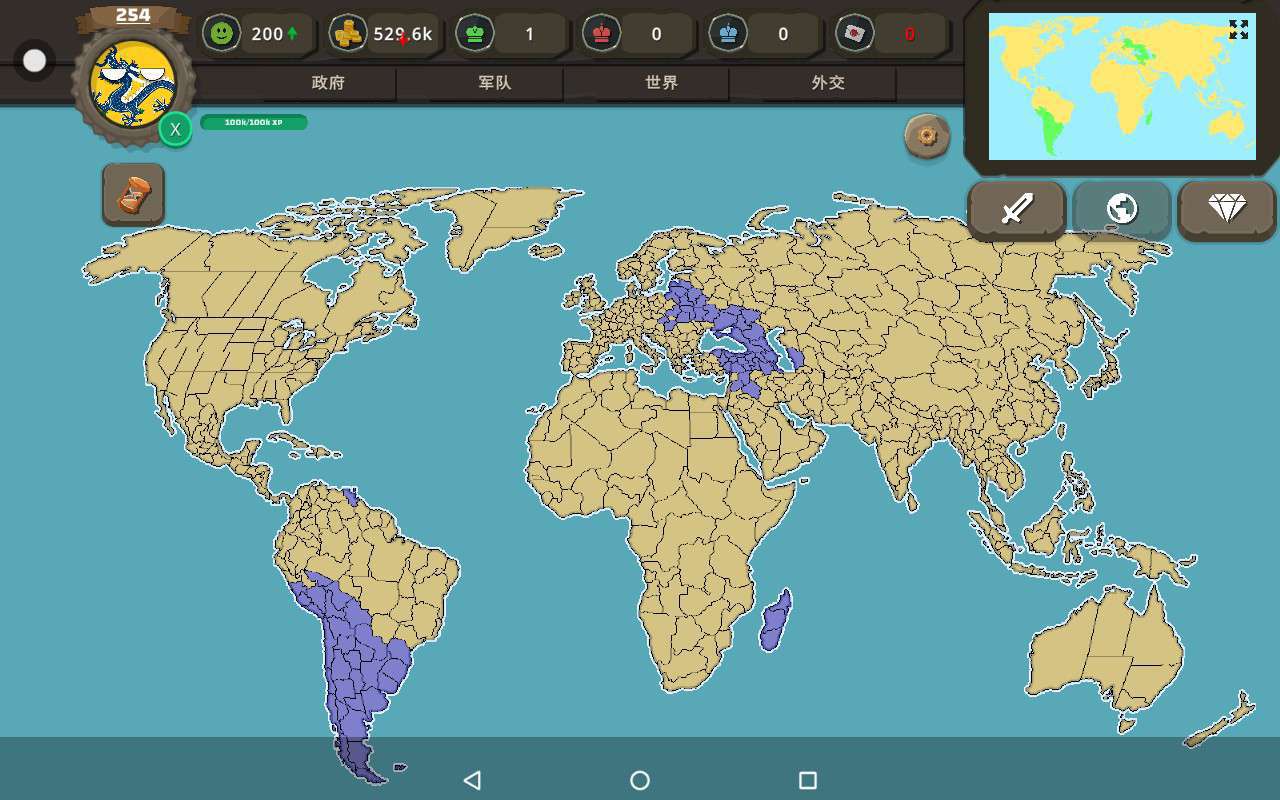Open the dragon flag nation emblem
The height and width of the screenshot is (800, 1280).
tap(133, 83)
